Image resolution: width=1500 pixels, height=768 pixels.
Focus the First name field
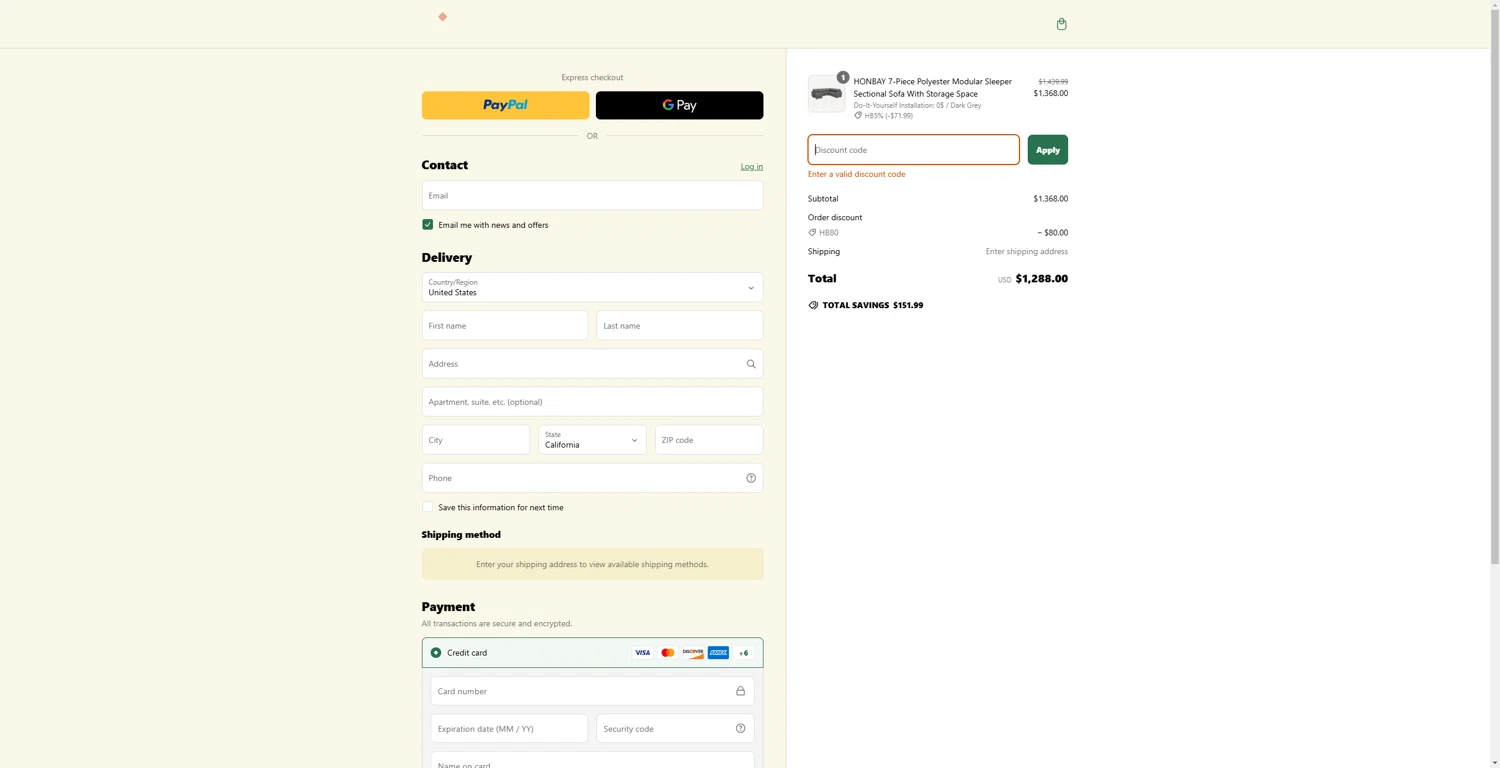point(505,326)
